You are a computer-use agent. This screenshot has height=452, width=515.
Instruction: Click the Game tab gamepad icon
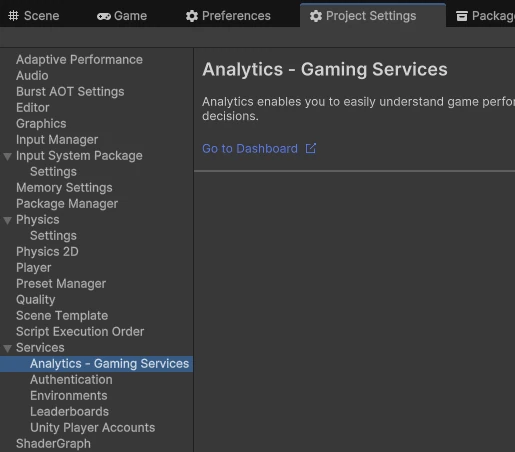point(104,16)
